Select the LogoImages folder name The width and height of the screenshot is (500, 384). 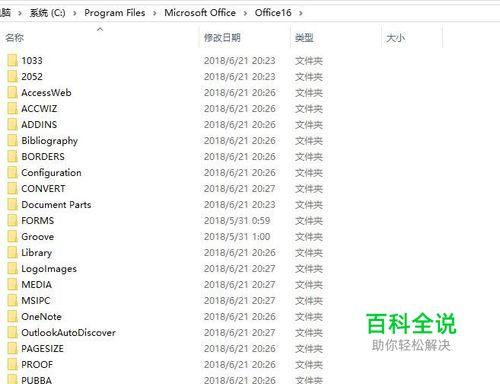pyautogui.click(x=49, y=269)
